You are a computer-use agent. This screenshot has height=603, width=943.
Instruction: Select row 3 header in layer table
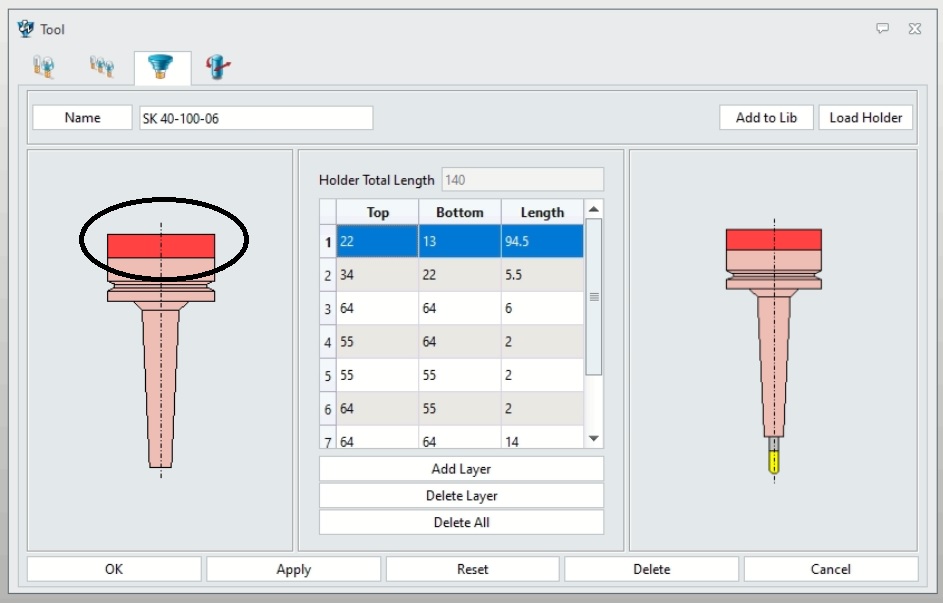pos(327,309)
